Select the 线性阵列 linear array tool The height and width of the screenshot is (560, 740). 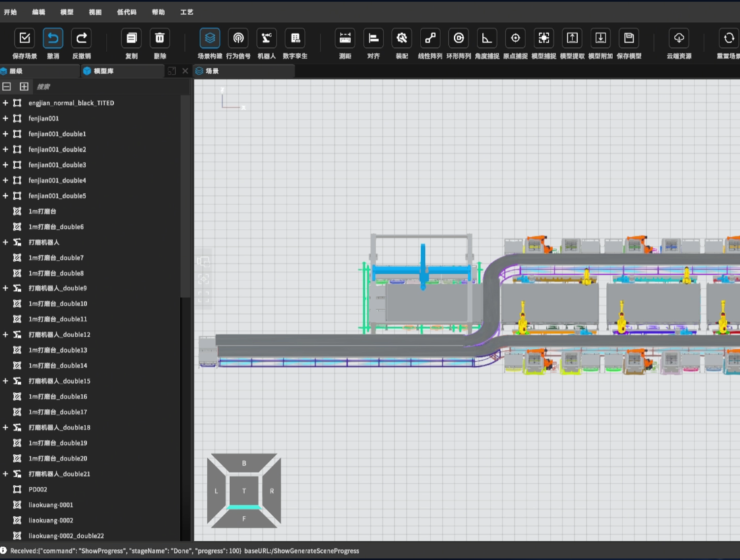[x=430, y=38]
